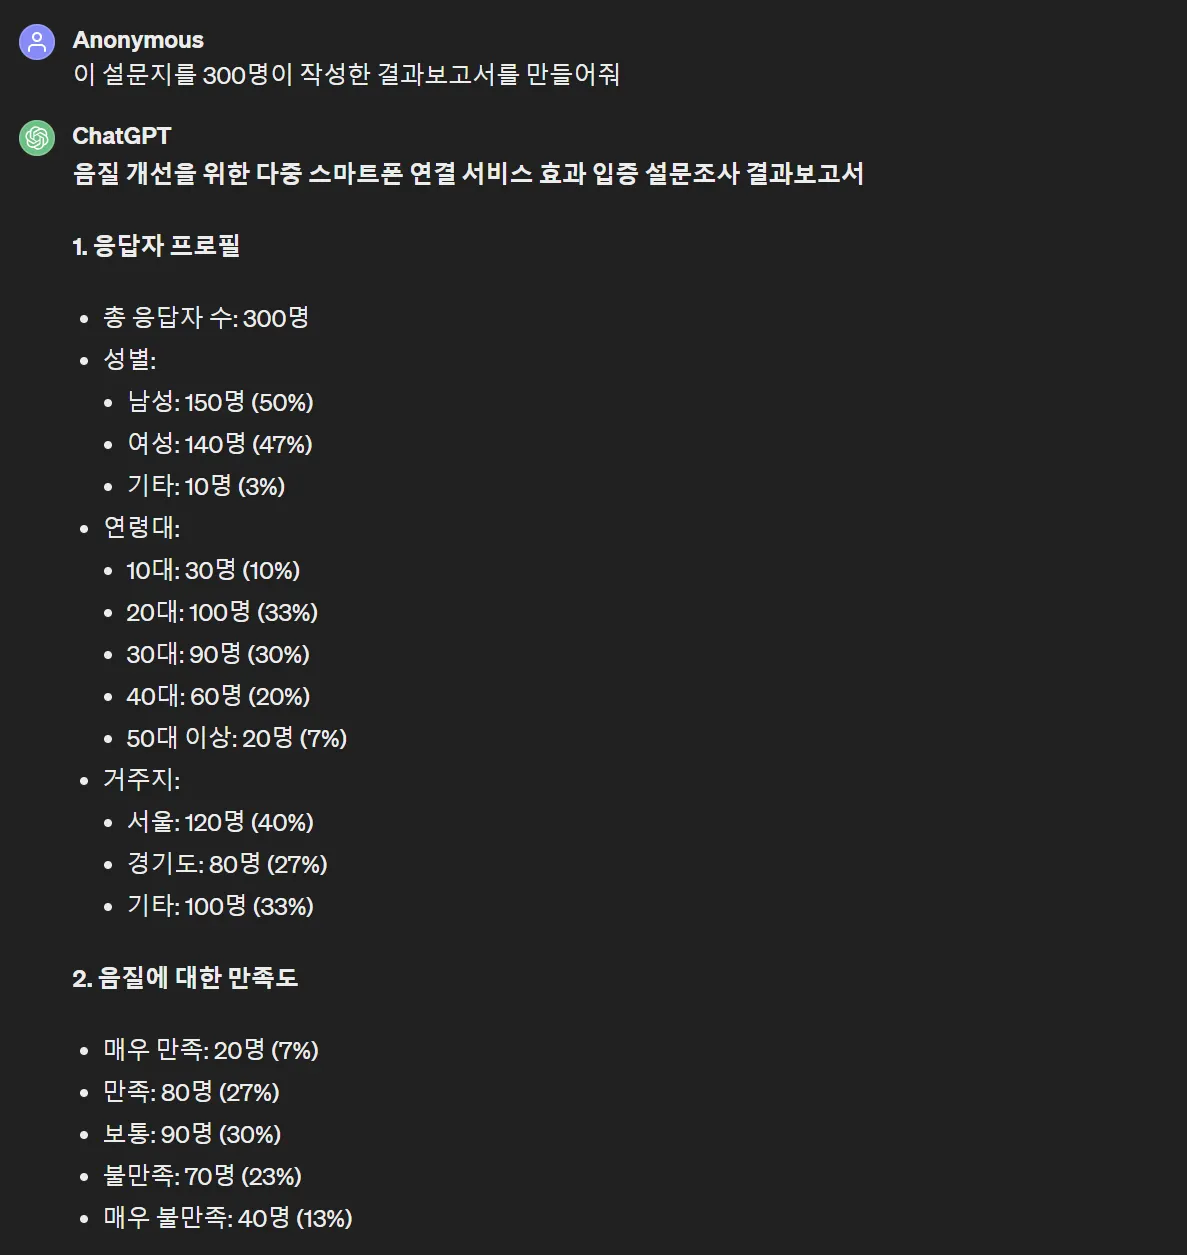Viewport: 1187px width, 1255px height.
Task: Click the bold survey report title heading
Action: coord(468,174)
